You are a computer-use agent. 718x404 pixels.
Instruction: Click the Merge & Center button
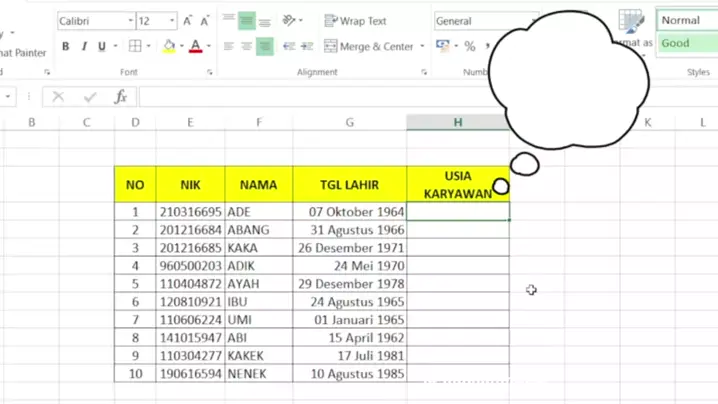[368, 47]
